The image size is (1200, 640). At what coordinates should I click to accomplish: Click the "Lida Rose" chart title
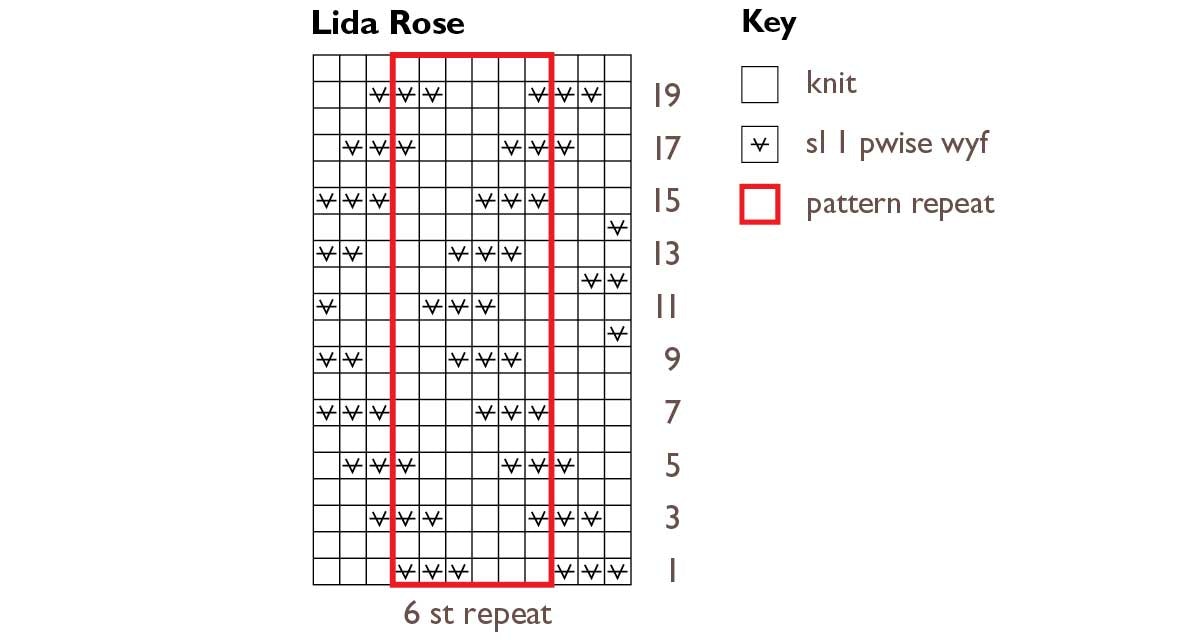[x=388, y=23]
